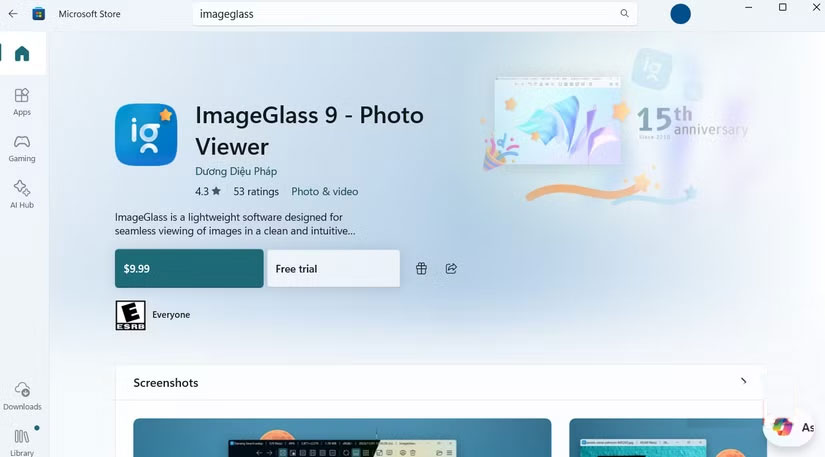Minimize the Microsoft Store window
Viewport: 825px width, 457px height.
point(749,7)
